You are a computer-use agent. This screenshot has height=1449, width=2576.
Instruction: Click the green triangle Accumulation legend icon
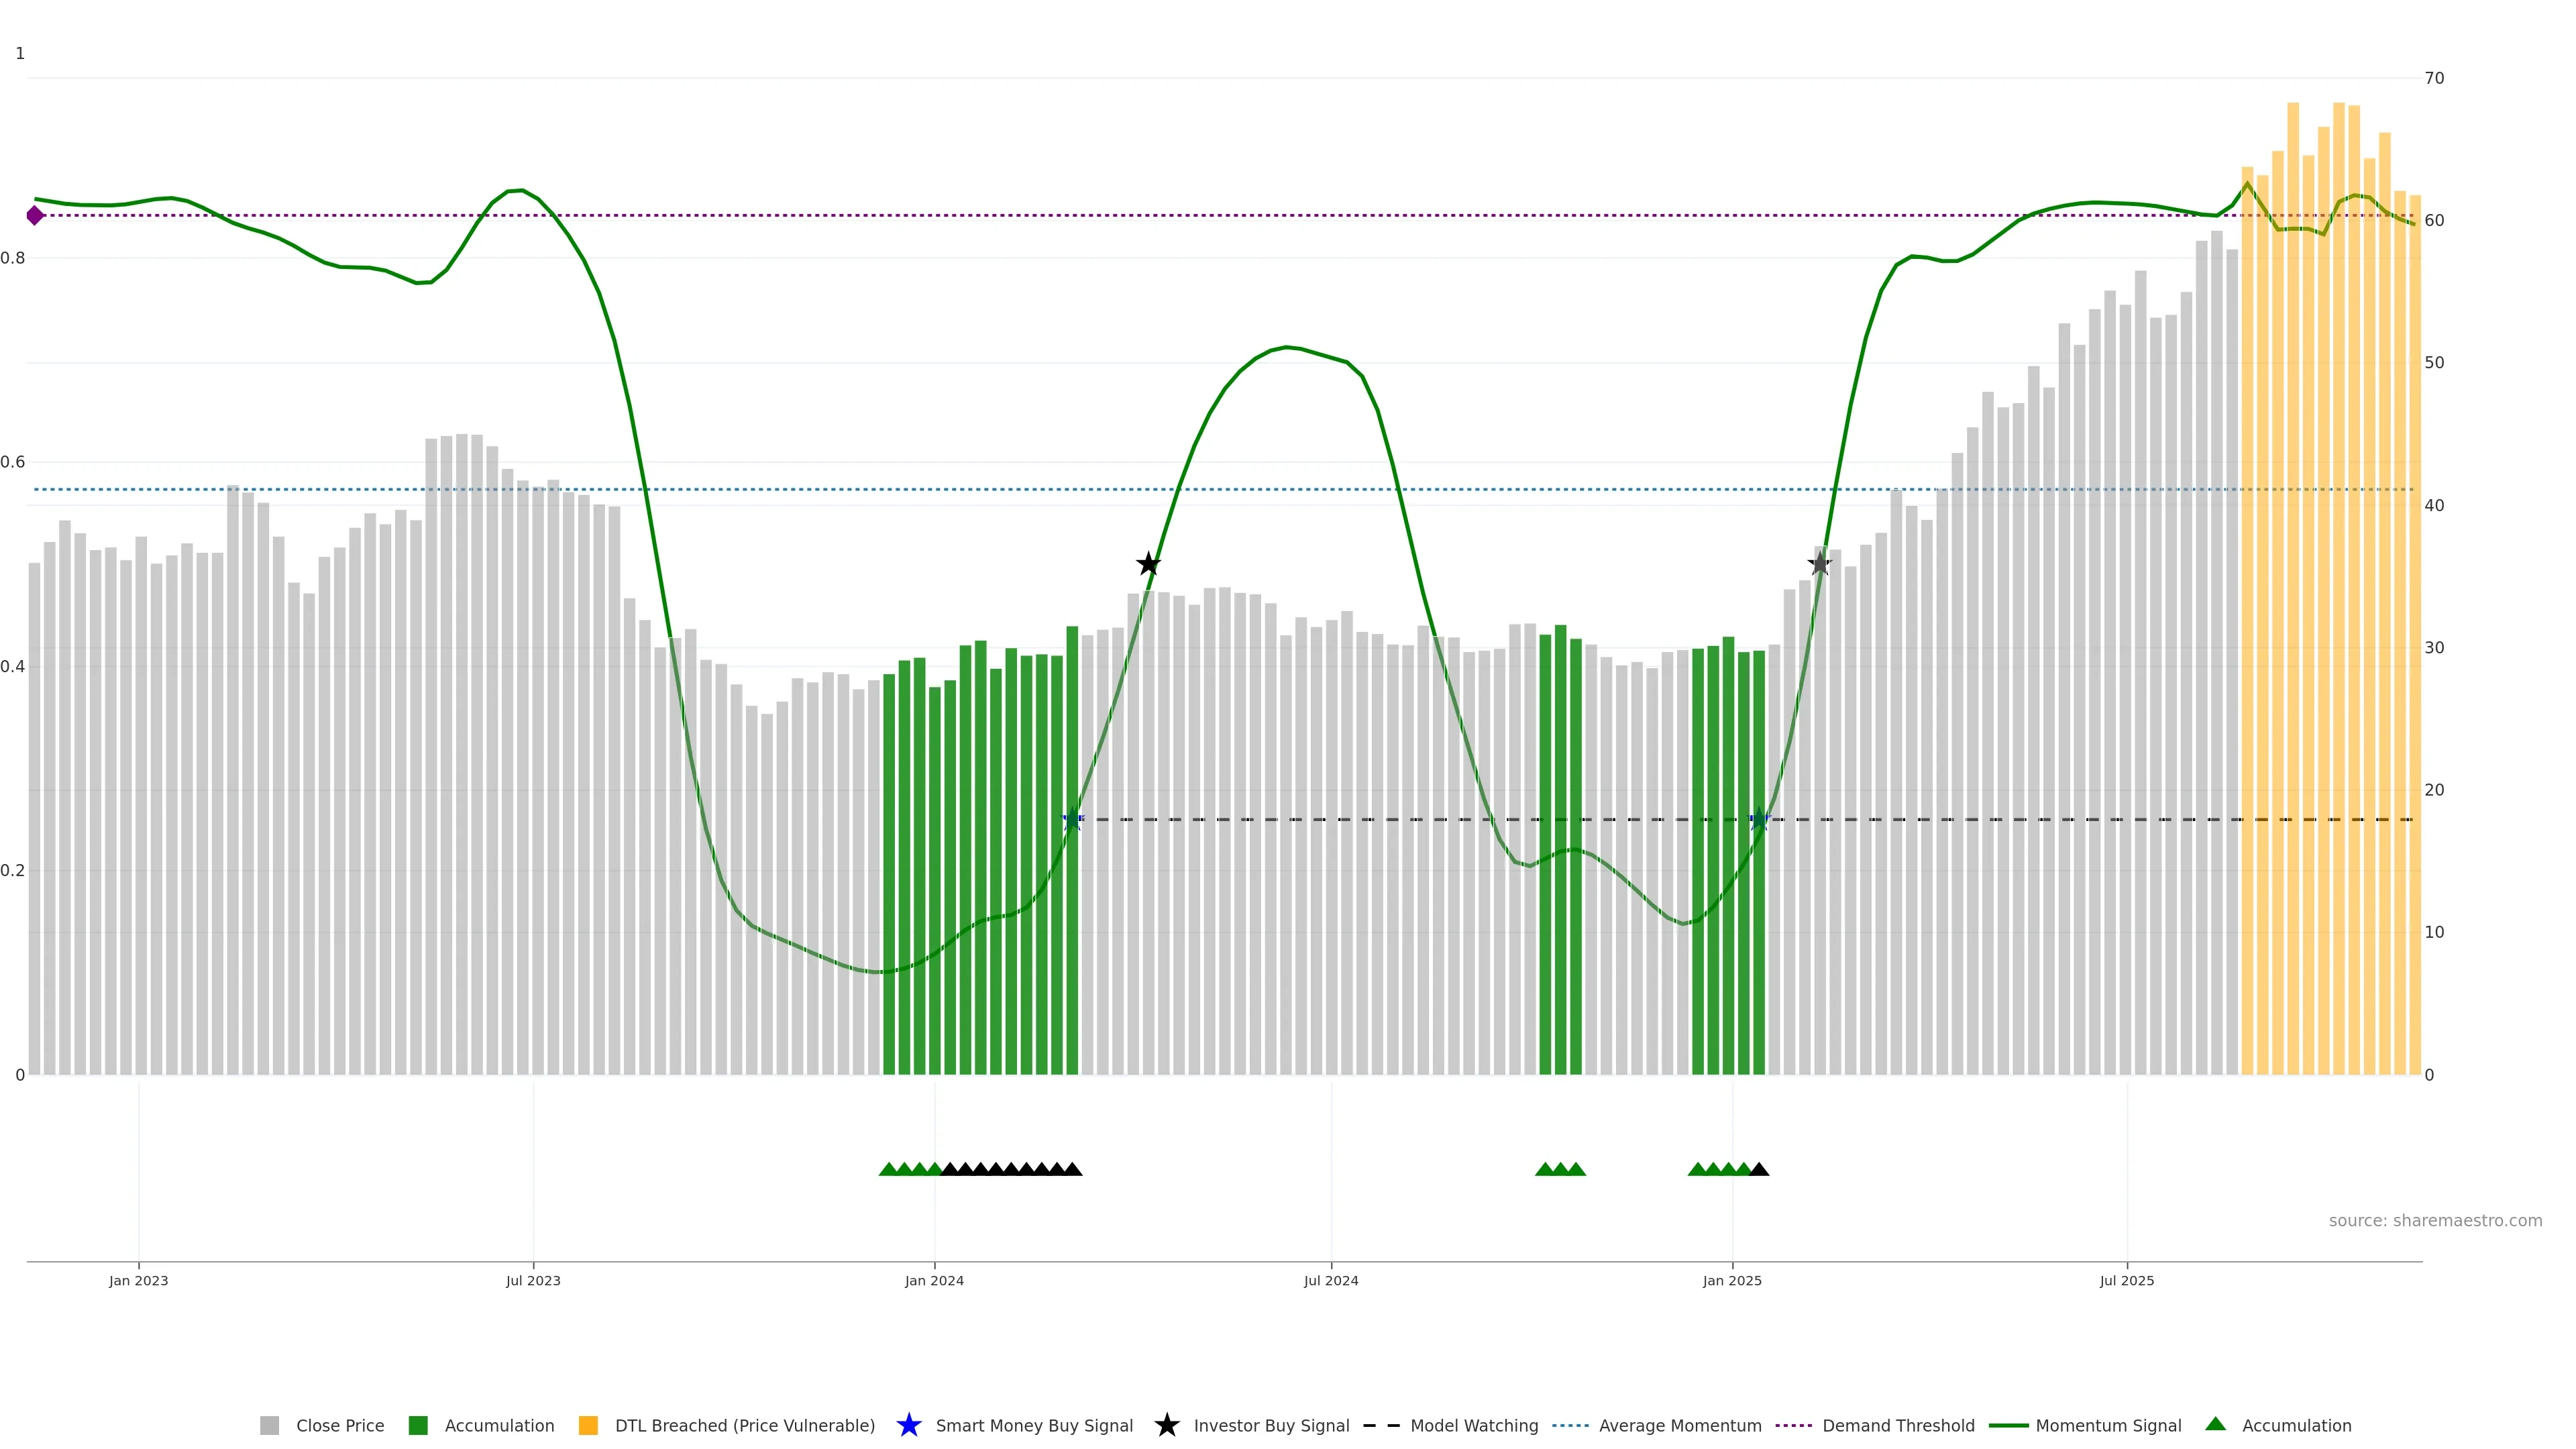(x=2215, y=1424)
